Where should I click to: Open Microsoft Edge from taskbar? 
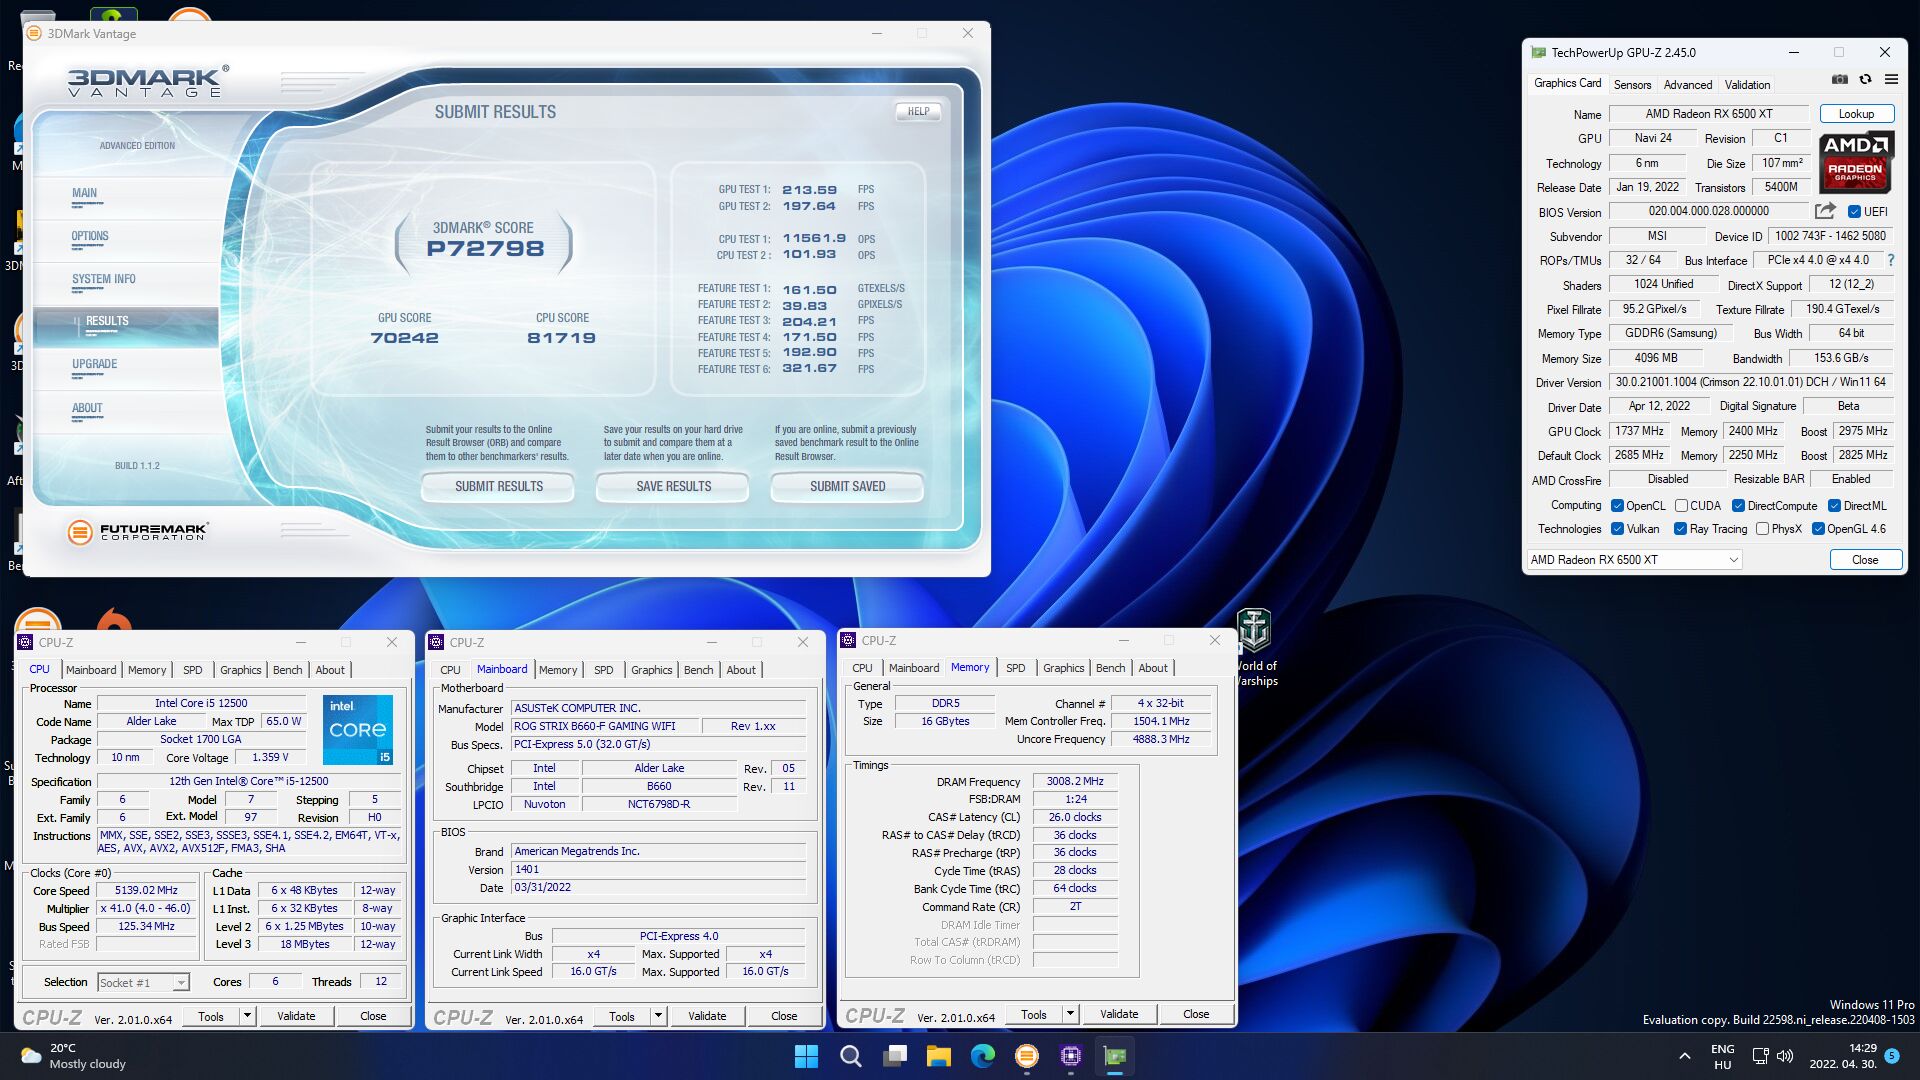click(982, 1056)
